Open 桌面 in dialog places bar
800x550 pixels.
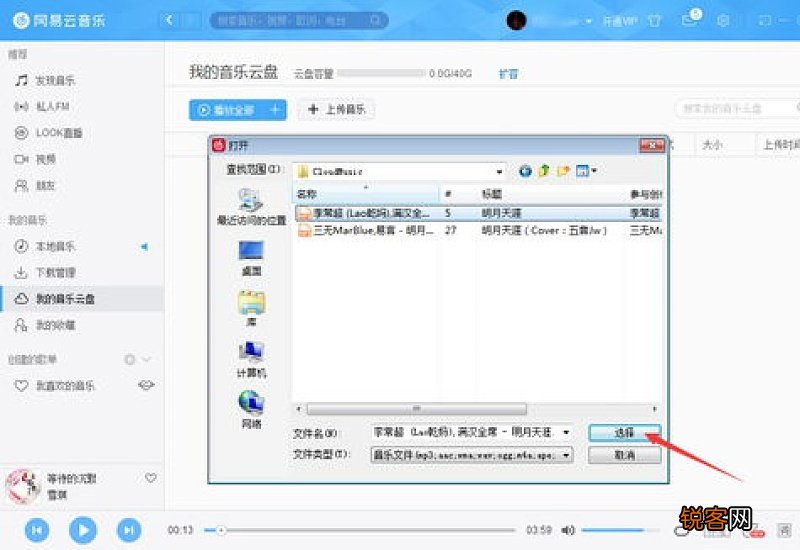251,258
